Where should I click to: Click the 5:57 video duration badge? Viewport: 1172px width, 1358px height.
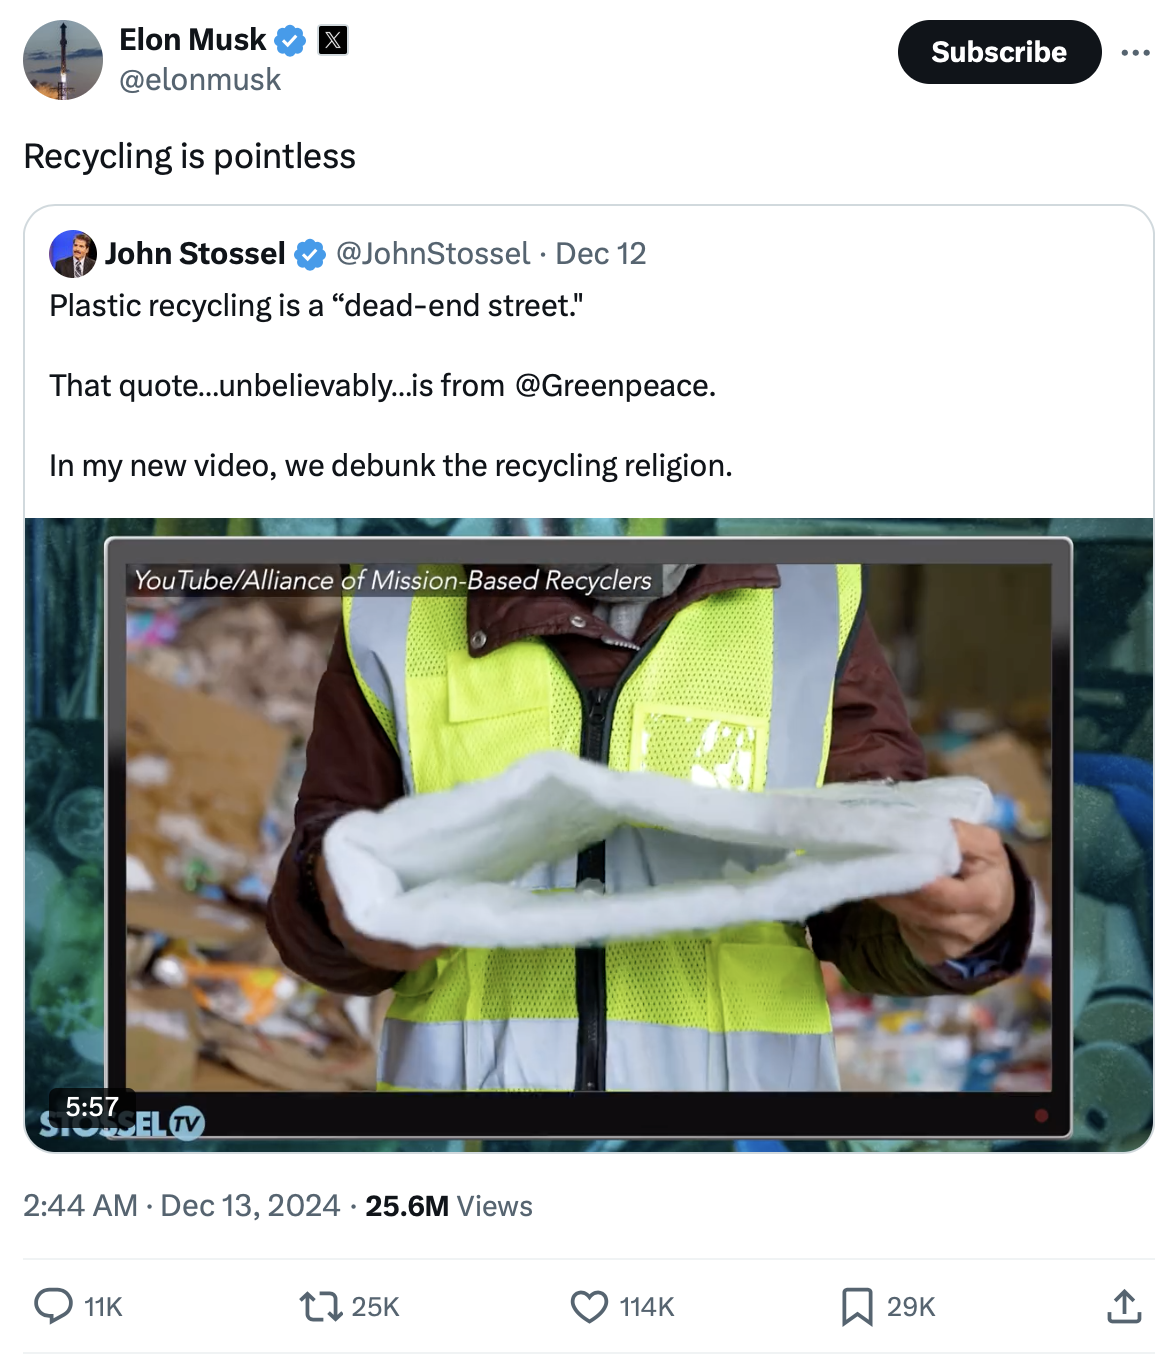[x=92, y=1106]
